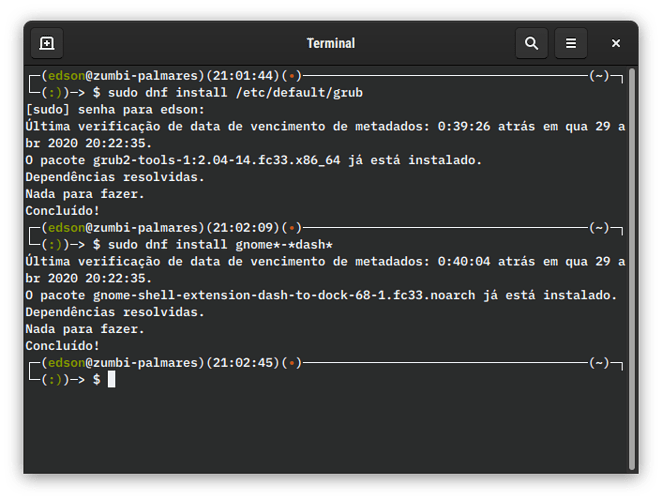Click the 21:01:44 timestamp in prompt
This screenshot has width=662, height=500.
pos(243,76)
